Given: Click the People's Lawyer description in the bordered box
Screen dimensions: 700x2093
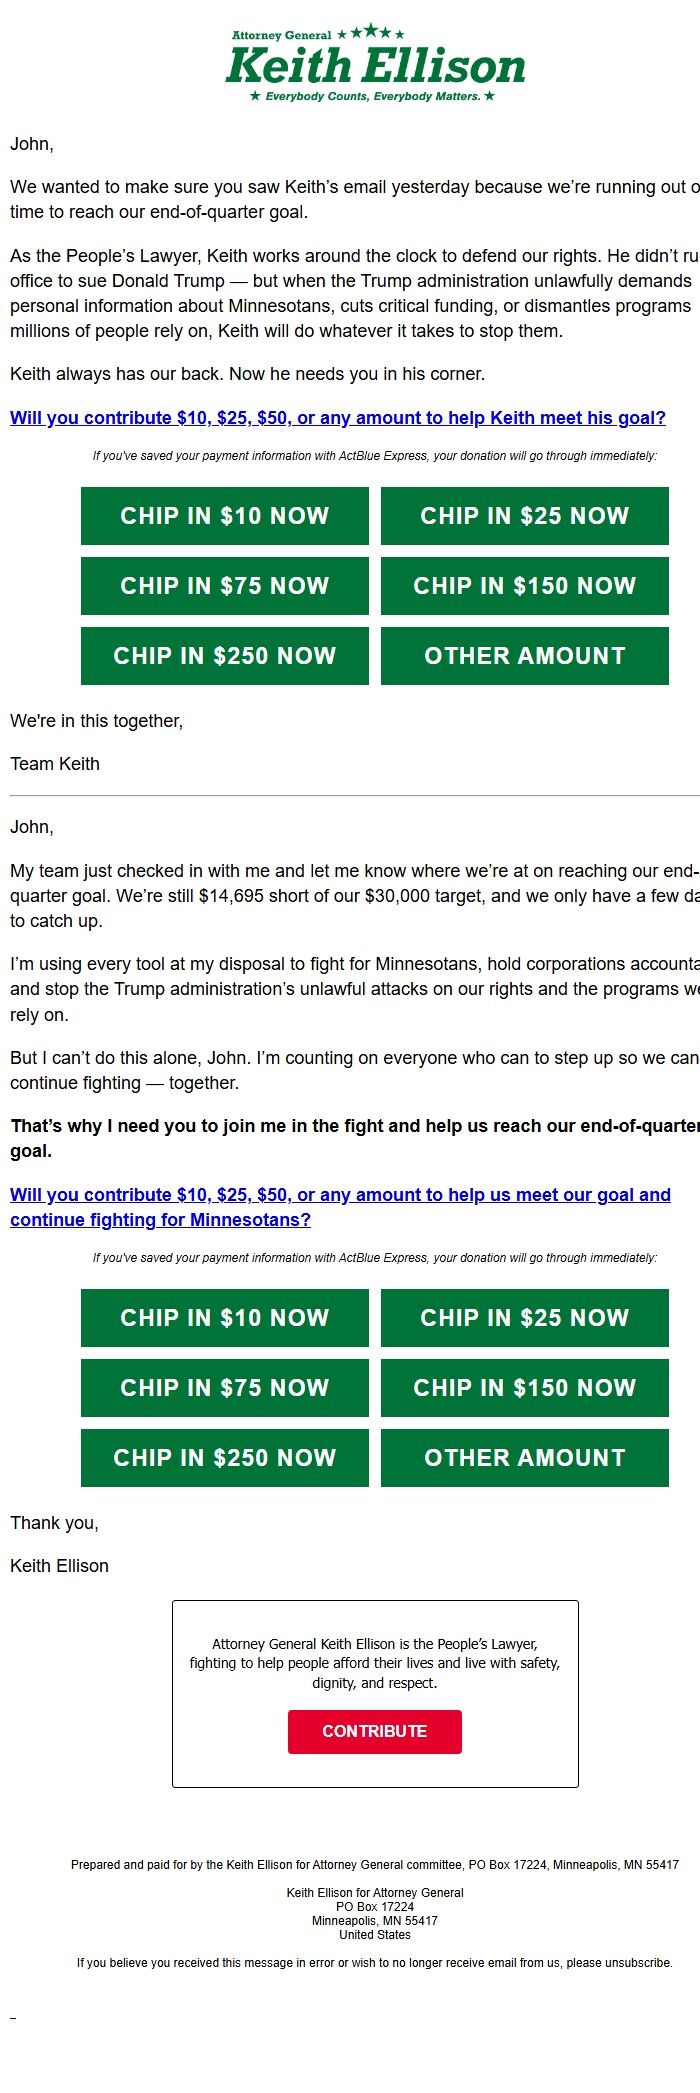Looking at the screenshot, I should pyautogui.click(x=374, y=1663).
